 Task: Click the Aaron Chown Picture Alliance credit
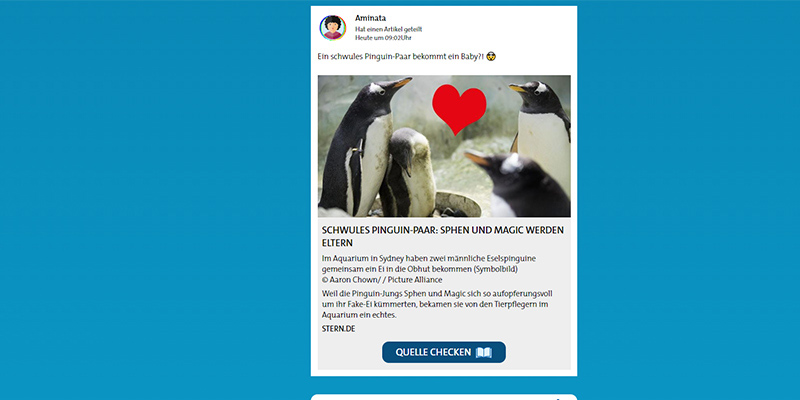(382, 280)
